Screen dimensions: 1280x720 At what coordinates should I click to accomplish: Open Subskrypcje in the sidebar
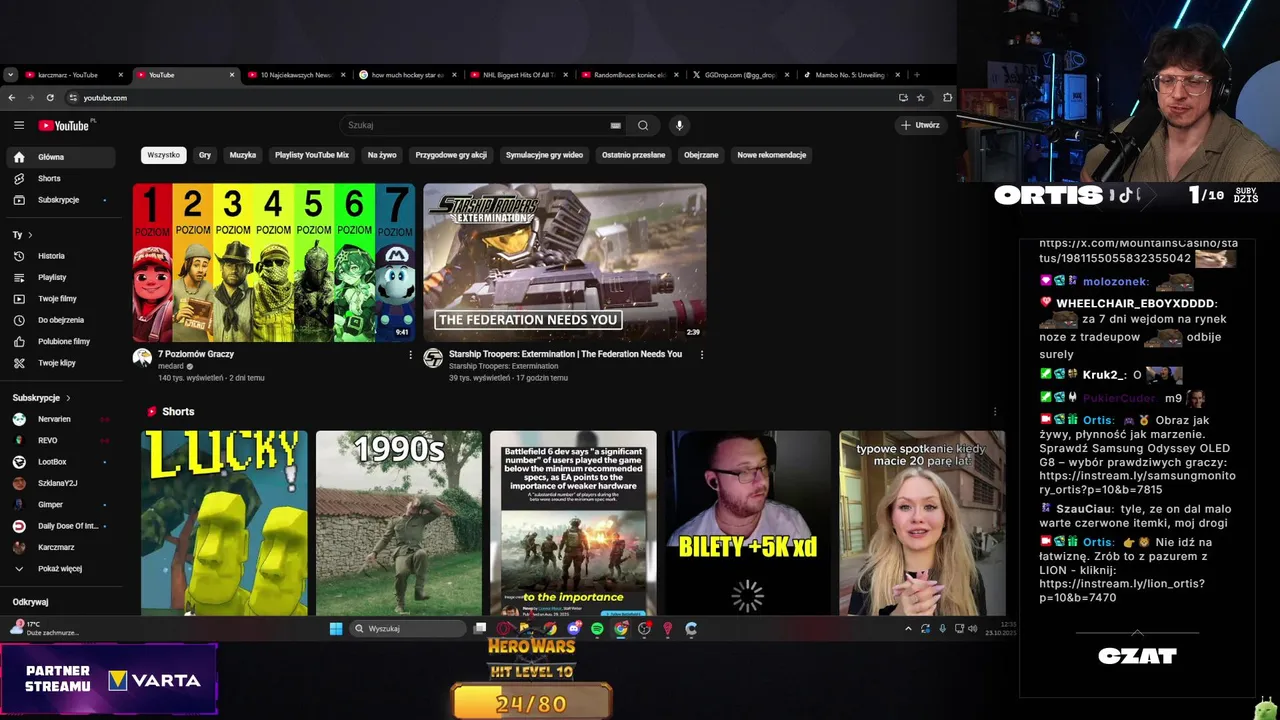pos(60,200)
